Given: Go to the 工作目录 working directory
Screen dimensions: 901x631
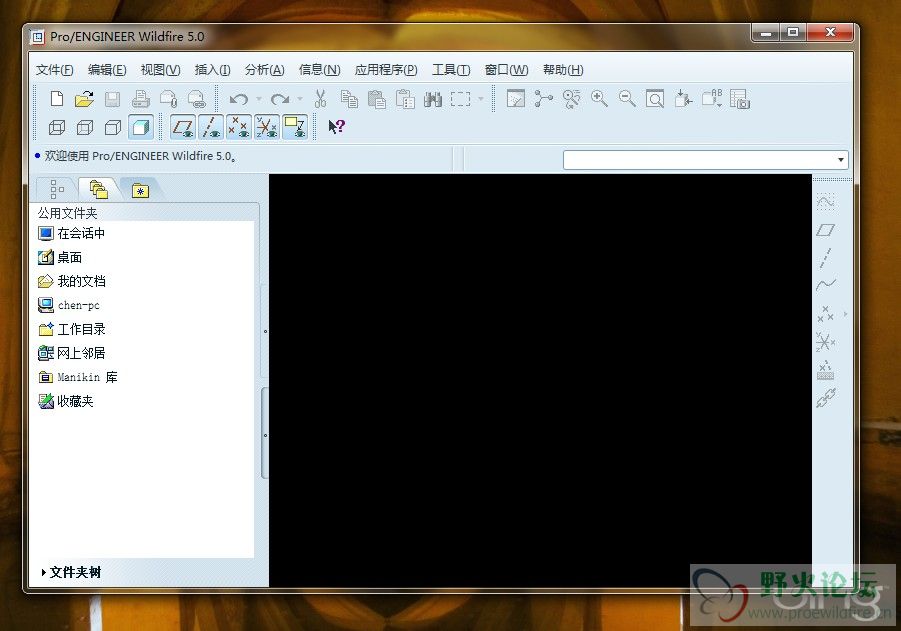Looking at the screenshot, I should [71, 329].
